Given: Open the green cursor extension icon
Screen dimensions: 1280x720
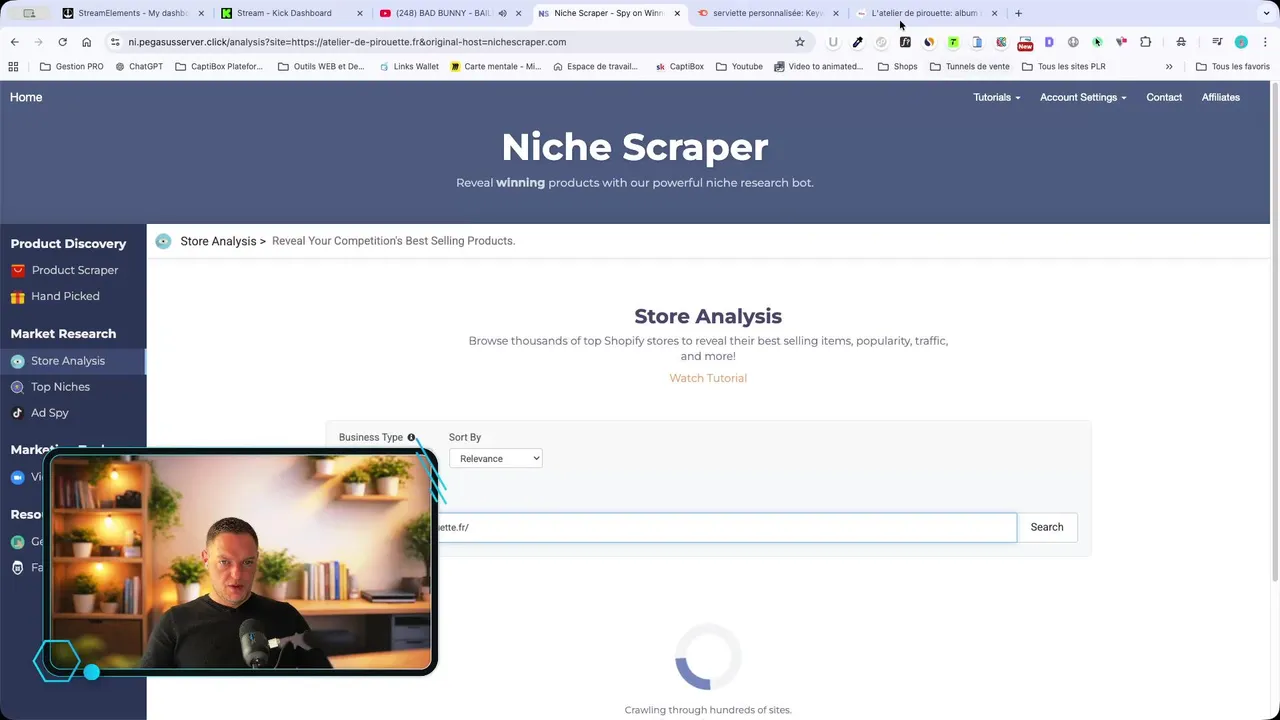Looking at the screenshot, I should [x=1097, y=42].
